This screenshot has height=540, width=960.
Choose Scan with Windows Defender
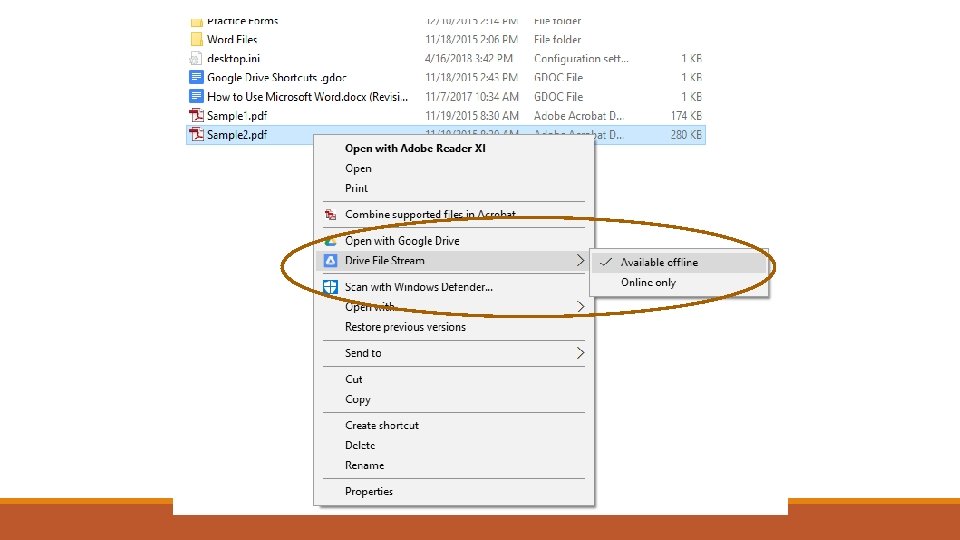(x=419, y=287)
